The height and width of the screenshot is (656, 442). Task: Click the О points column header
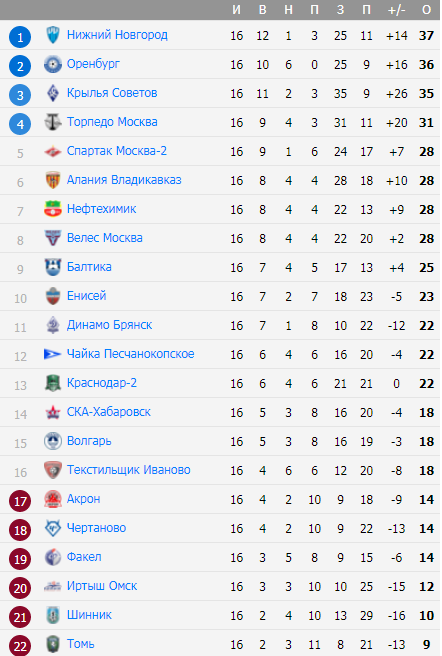[x=426, y=10]
